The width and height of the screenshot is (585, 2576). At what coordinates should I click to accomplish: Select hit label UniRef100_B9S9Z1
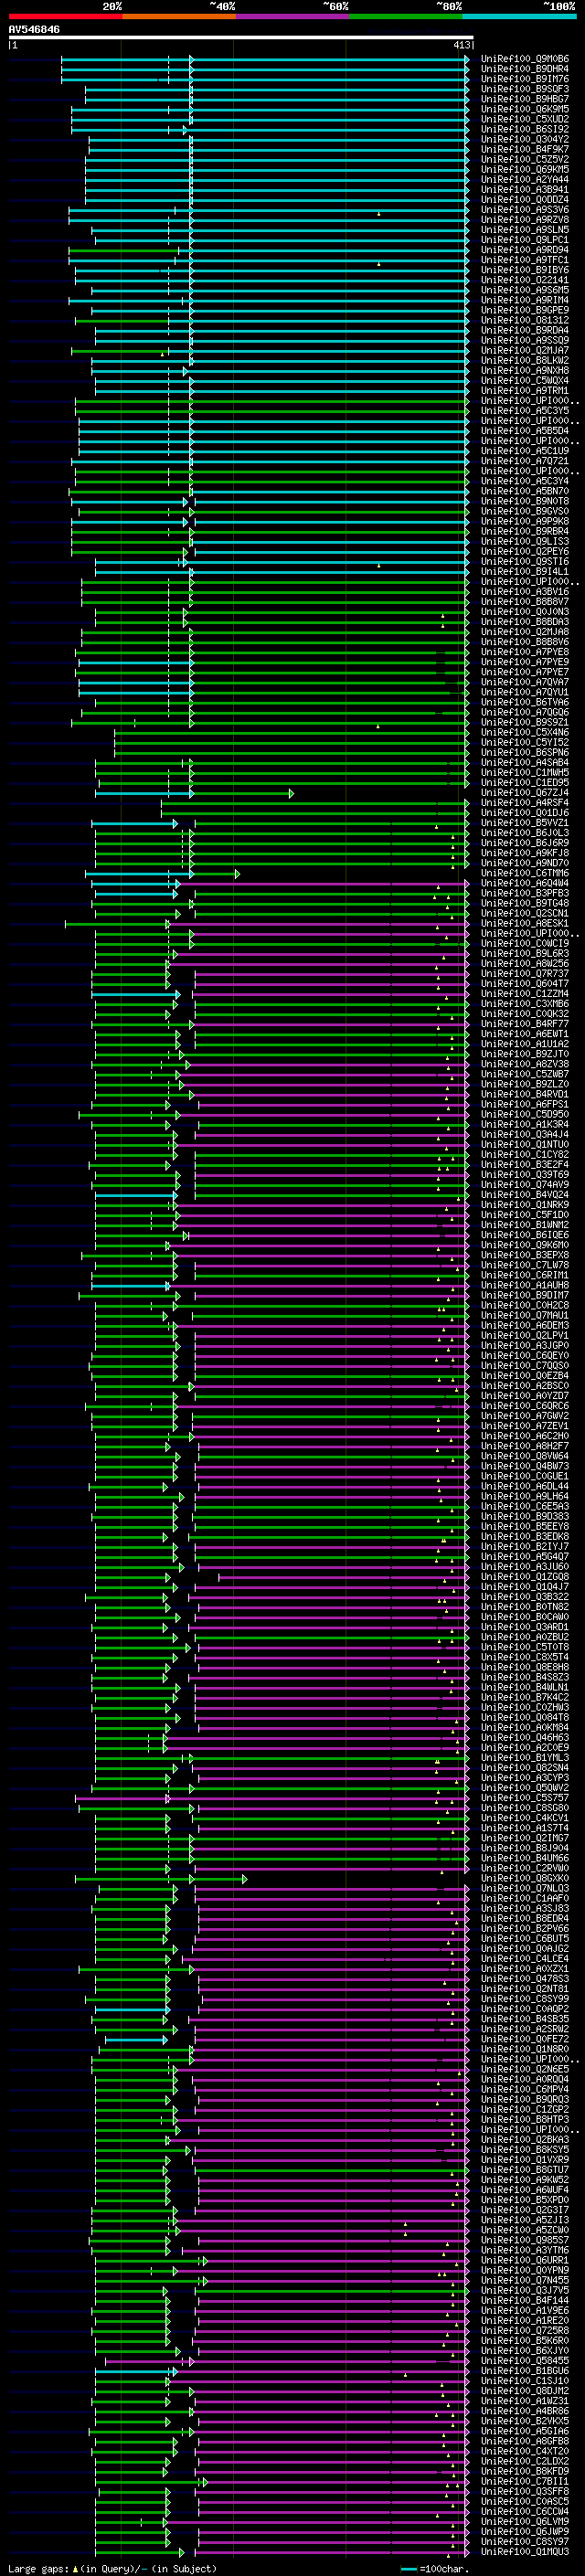pos(525,722)
